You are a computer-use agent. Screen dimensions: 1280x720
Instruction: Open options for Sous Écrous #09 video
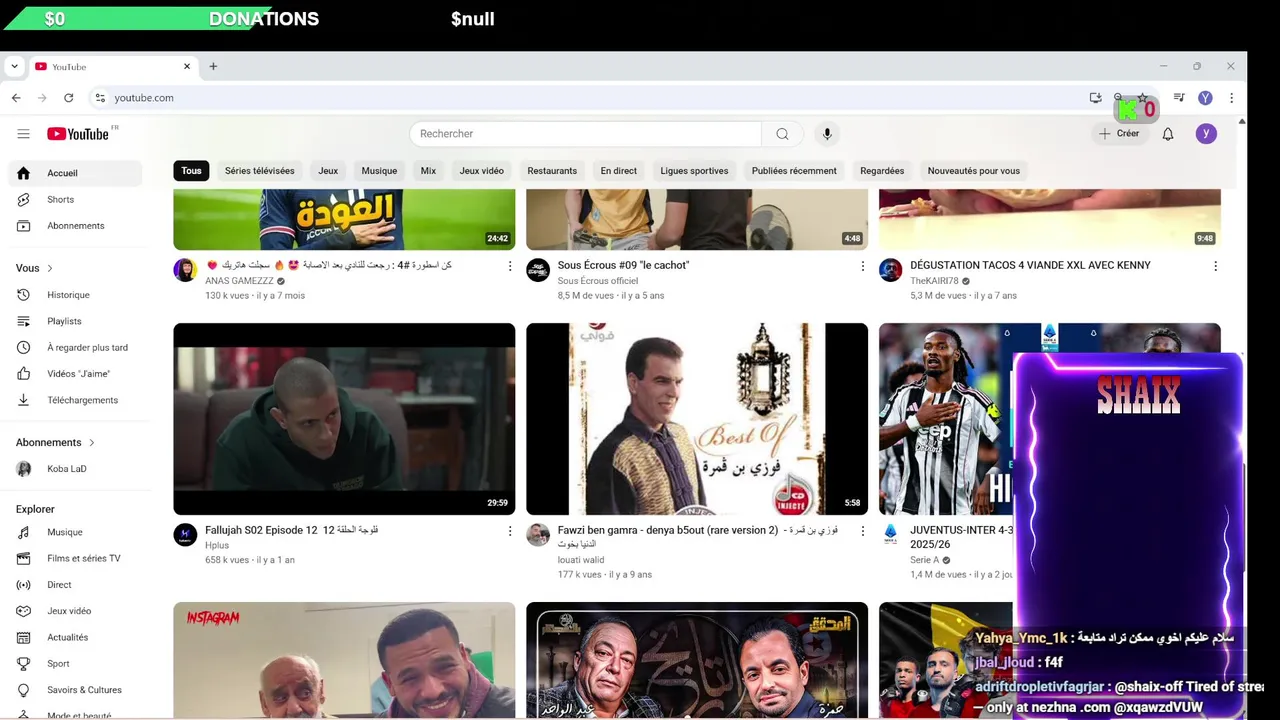(x=863, y=266)
